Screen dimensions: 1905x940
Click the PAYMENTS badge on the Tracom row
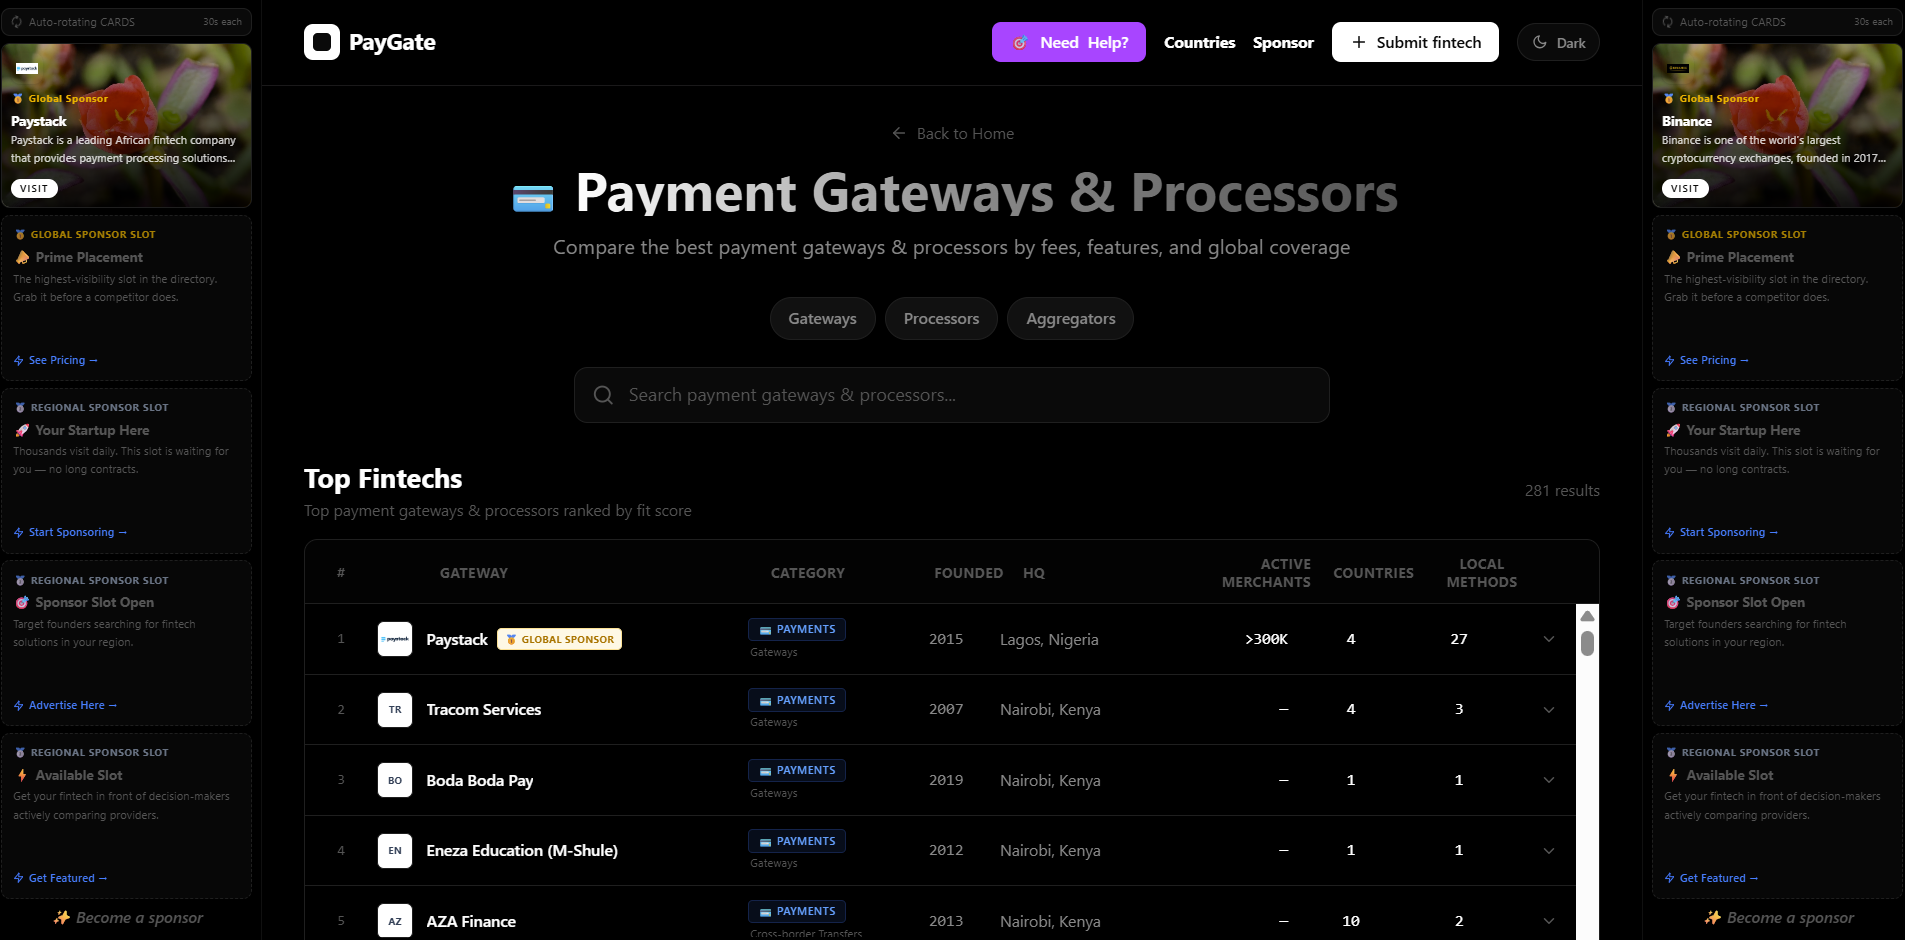click(796, 700)
